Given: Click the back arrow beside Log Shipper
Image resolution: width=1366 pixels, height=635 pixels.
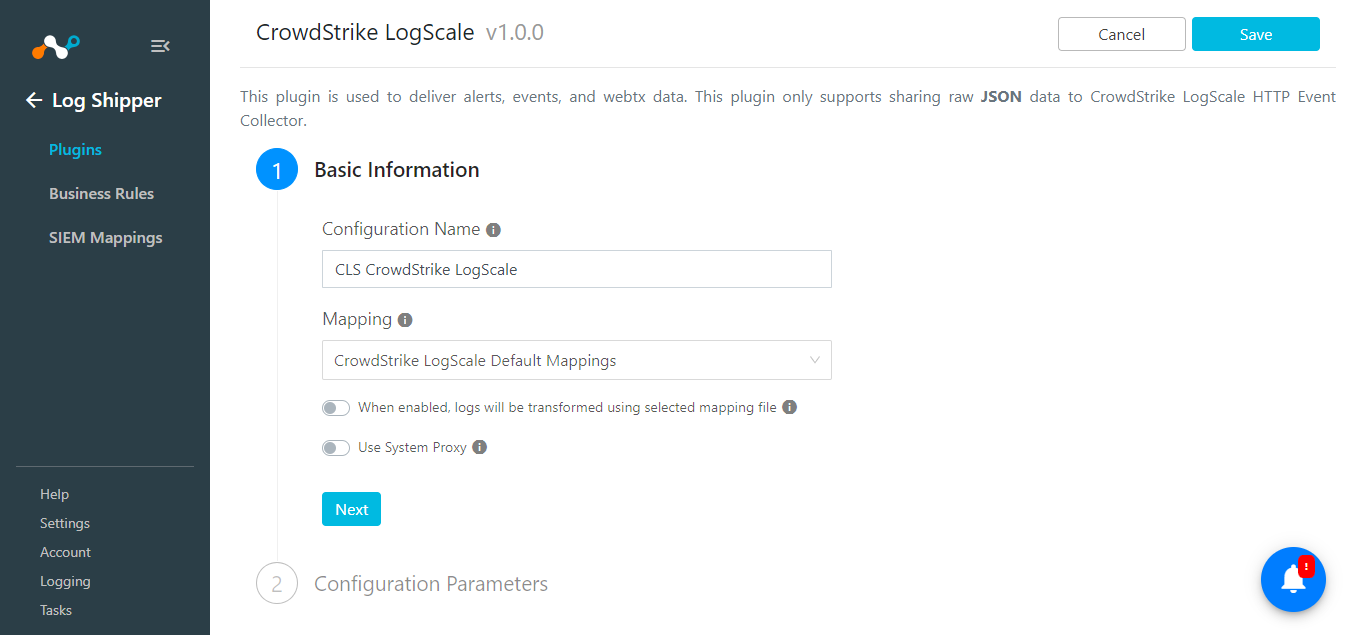Looking at the screenshot, I should tap(34, 100).
